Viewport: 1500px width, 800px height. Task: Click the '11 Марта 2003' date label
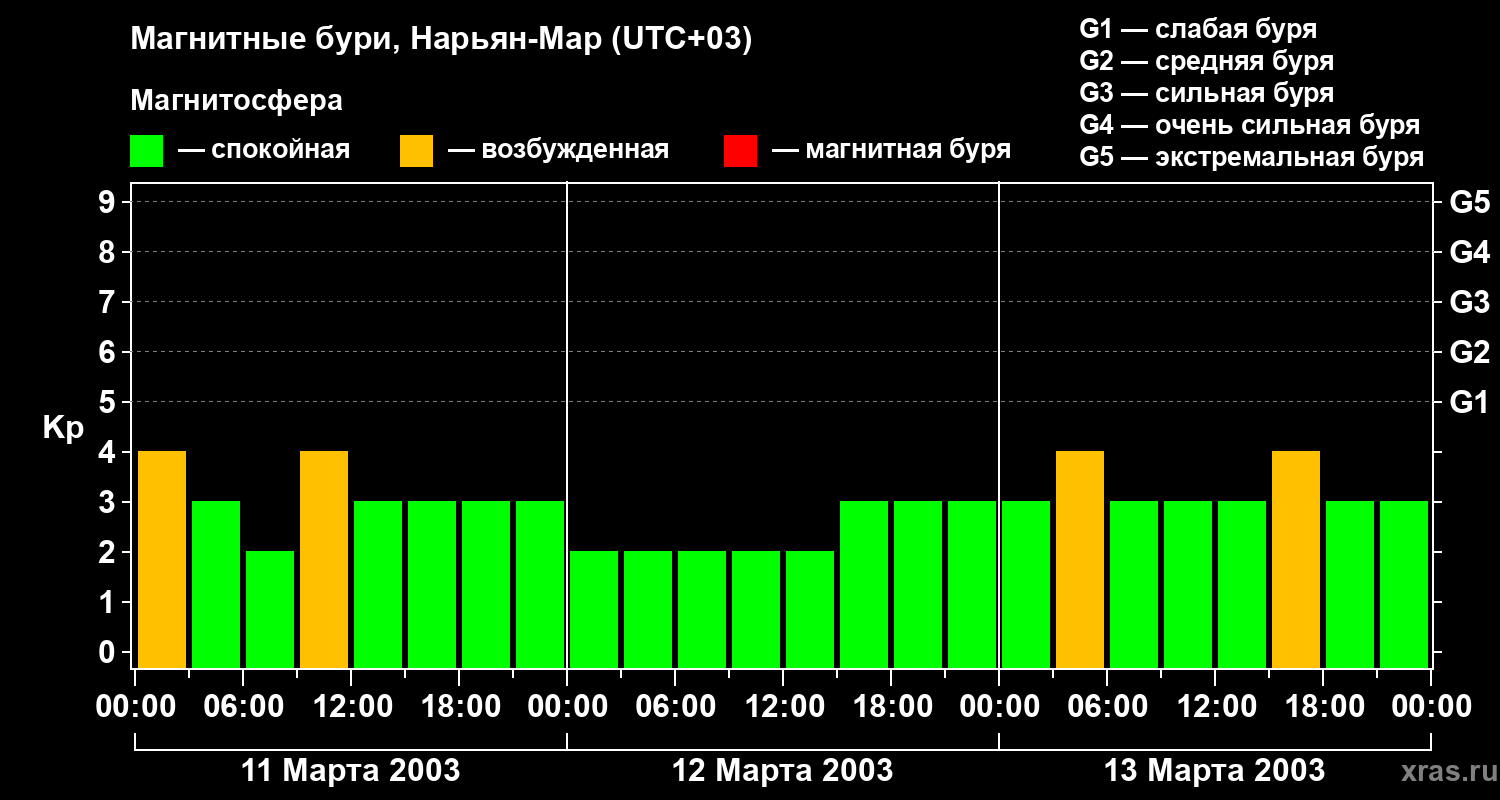[x=351, y=770]
